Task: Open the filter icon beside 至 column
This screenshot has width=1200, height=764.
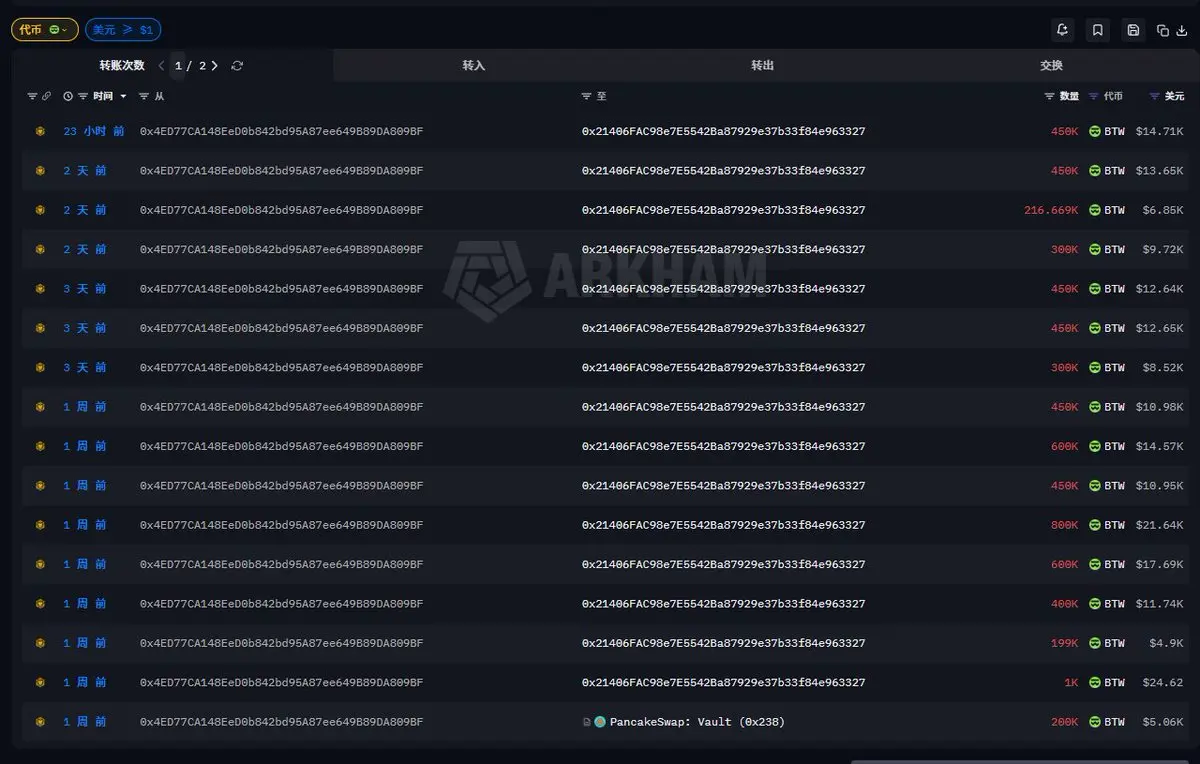Action: (x=587, y=96)
